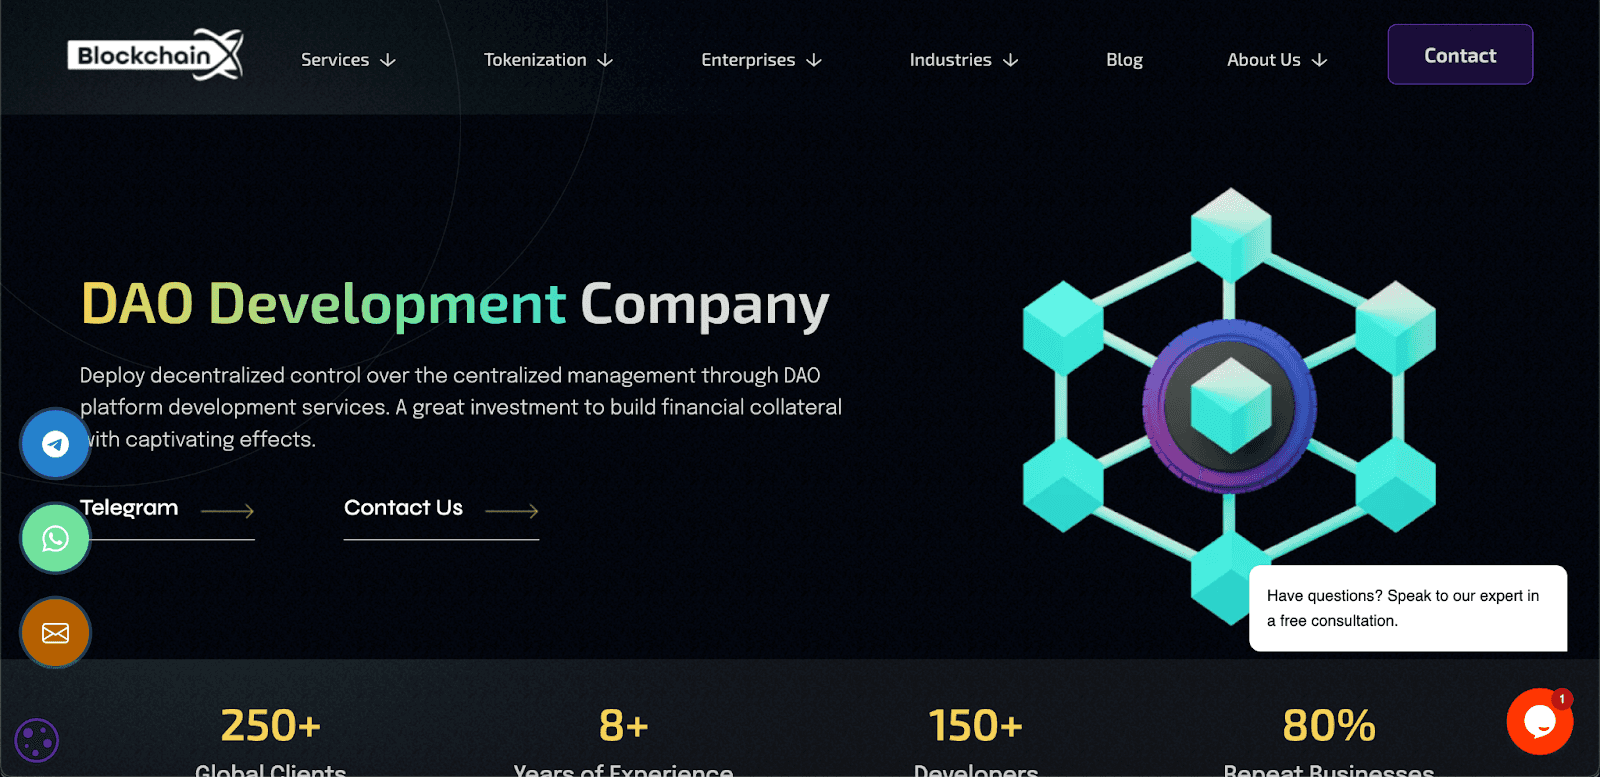Click the 250+ Global Clients stat
The width and height of the screenshot is (1600, 777).
[x=271, y=741]
